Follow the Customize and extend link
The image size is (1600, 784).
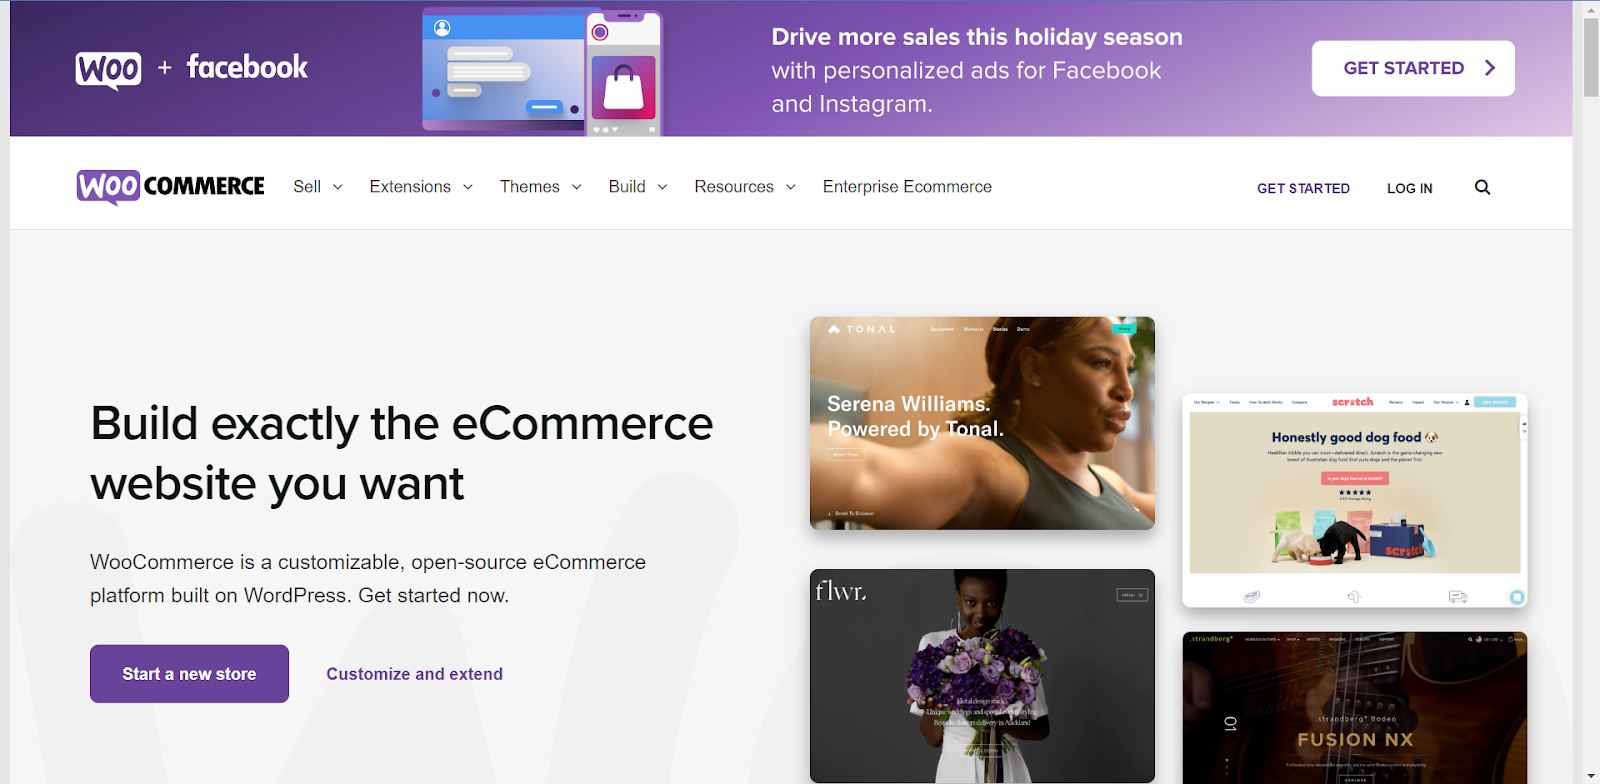coord(414,674)
